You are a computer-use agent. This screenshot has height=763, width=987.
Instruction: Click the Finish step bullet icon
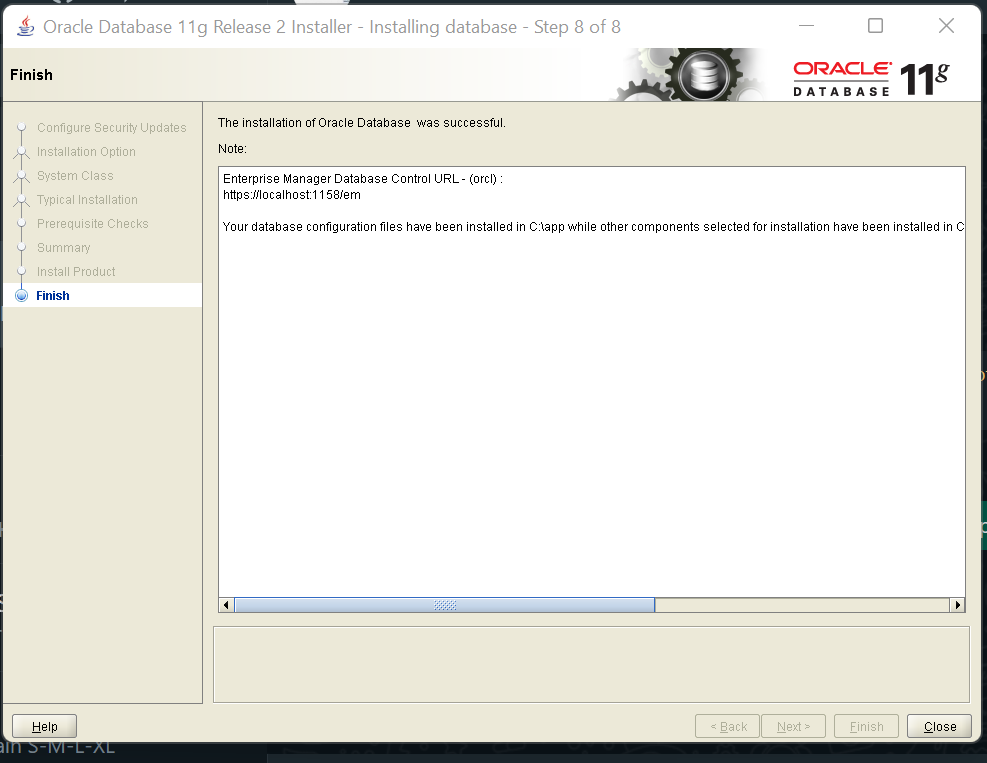tap(21, 295)
